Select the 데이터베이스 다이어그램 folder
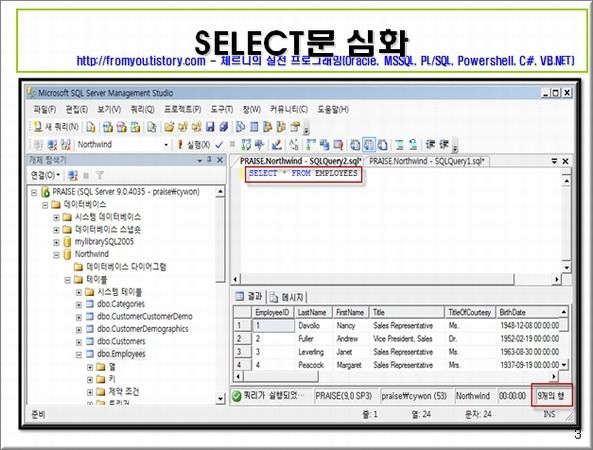Image resolution: width=593 pixels, height=450 pixels. [x=126, y=267]
